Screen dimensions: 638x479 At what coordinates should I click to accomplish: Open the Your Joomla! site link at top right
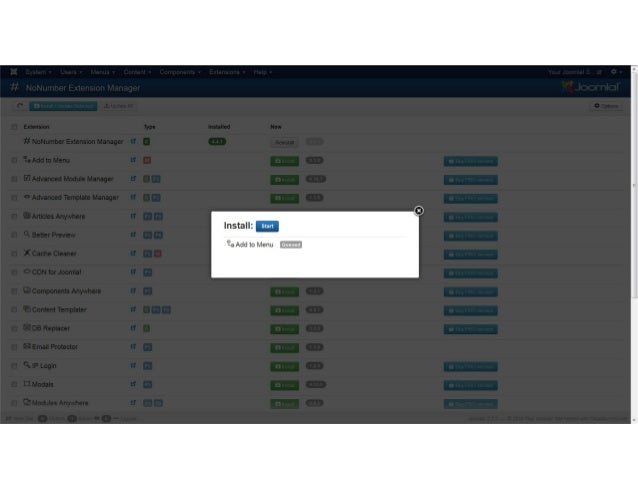click(575, 72)
